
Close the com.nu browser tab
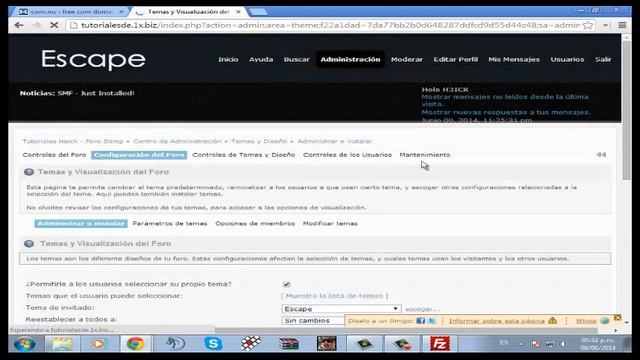[x=121, y=12]
